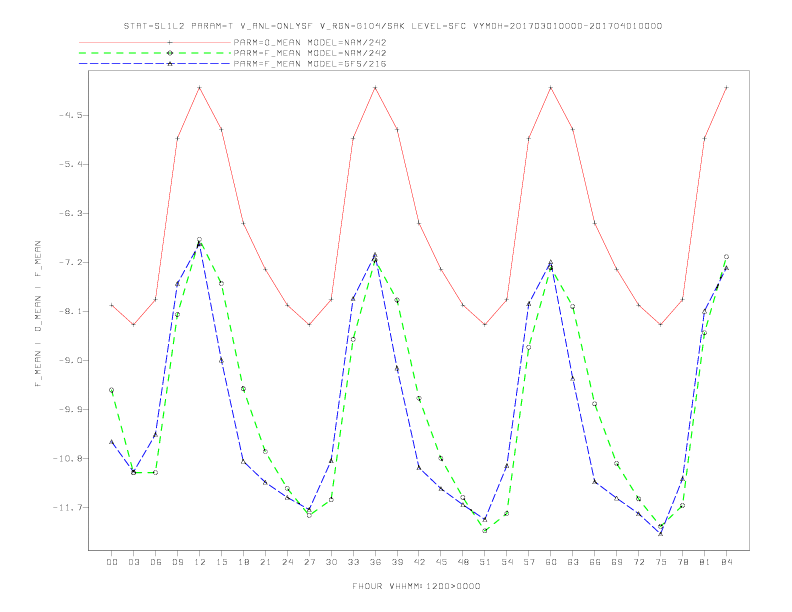Click the vertical y-axis label F_MEAN | O_MEAN | F_MEAN
This screenshot has width=792, height=612.
(38, 314)
